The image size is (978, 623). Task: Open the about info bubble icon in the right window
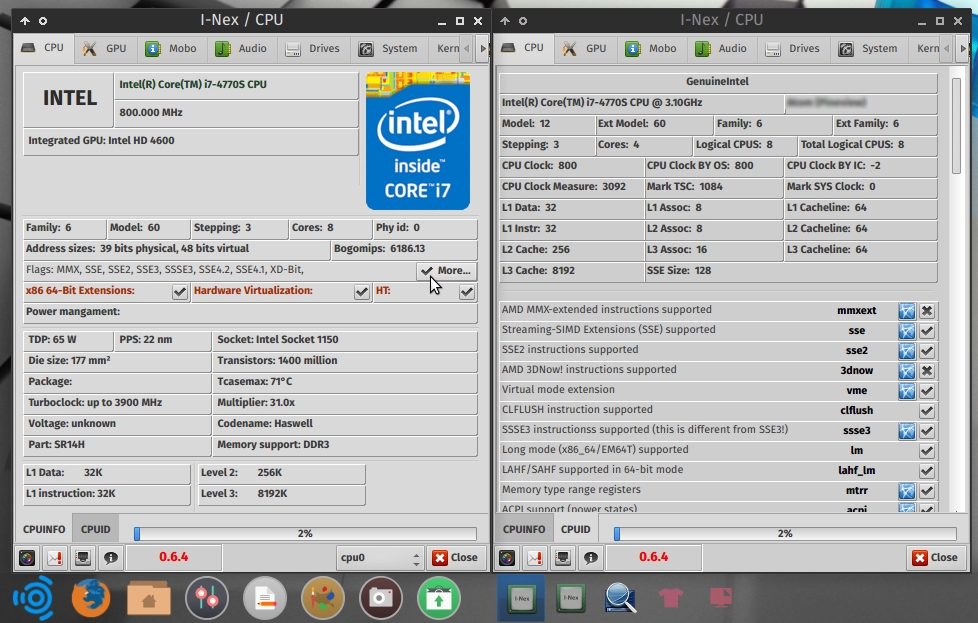591,558
